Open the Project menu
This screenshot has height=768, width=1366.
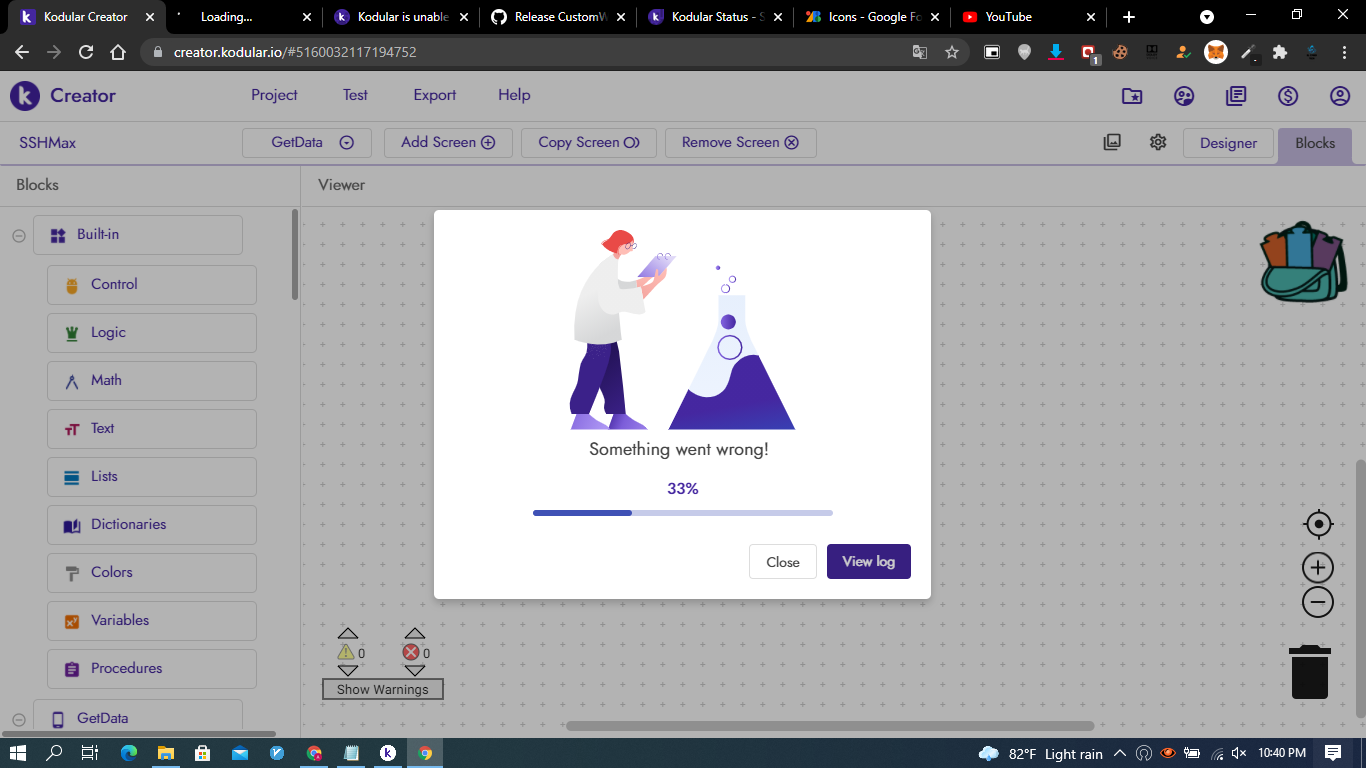(274, 95)
